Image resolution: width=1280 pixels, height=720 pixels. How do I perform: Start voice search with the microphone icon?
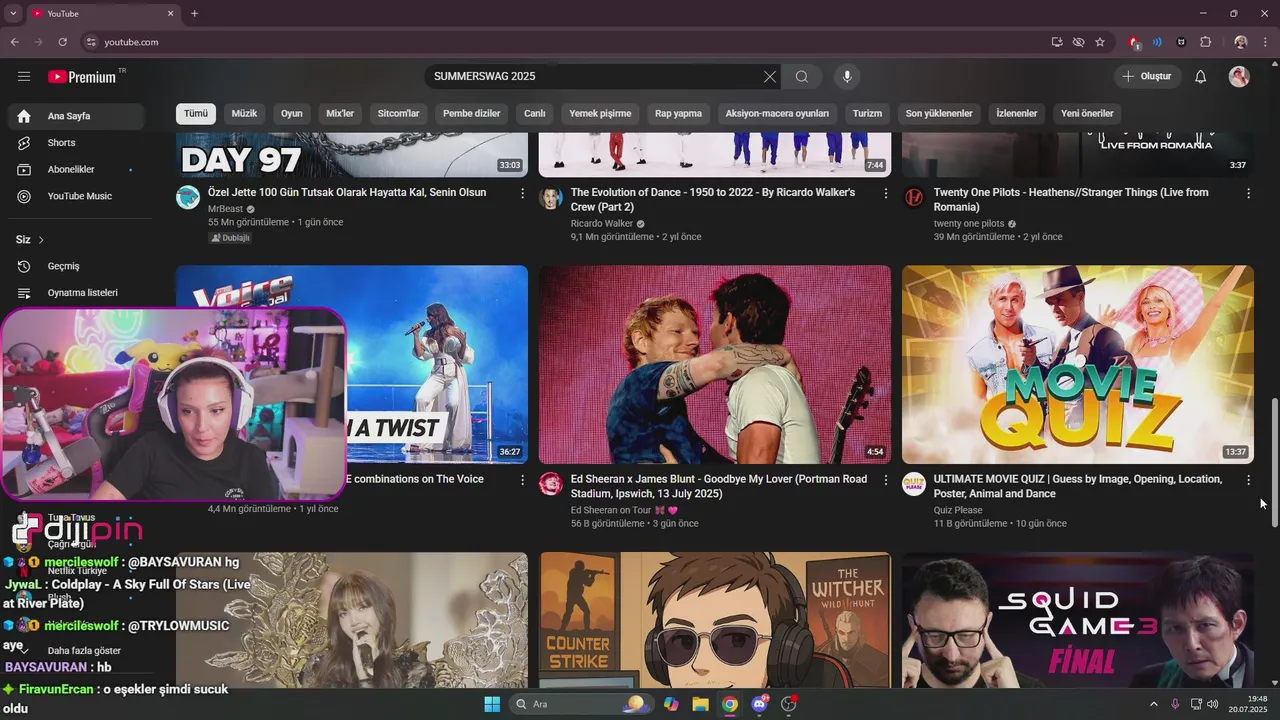point(847,77)
